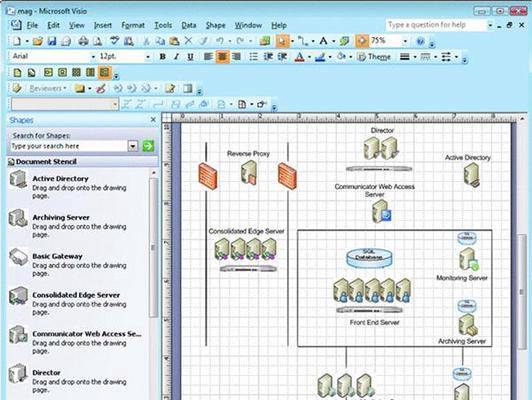Open the Tools menu
532x400 pixels.
coord(163,25)
